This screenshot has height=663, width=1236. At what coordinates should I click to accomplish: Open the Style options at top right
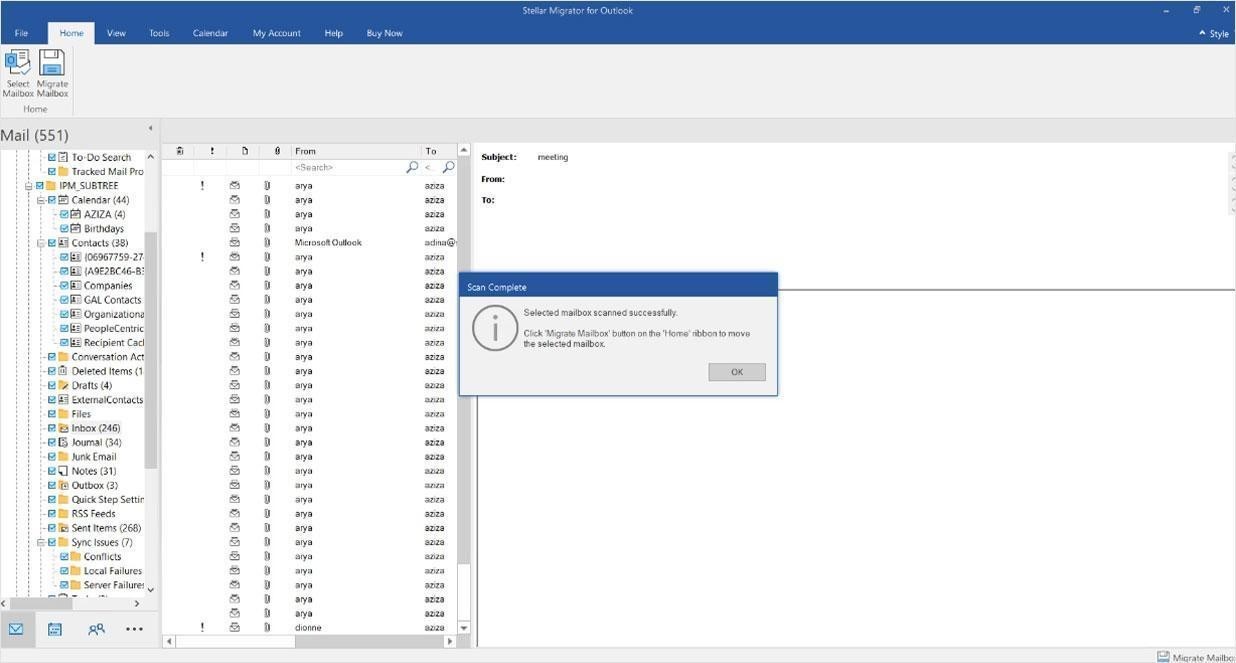[x=1214, y=32]
